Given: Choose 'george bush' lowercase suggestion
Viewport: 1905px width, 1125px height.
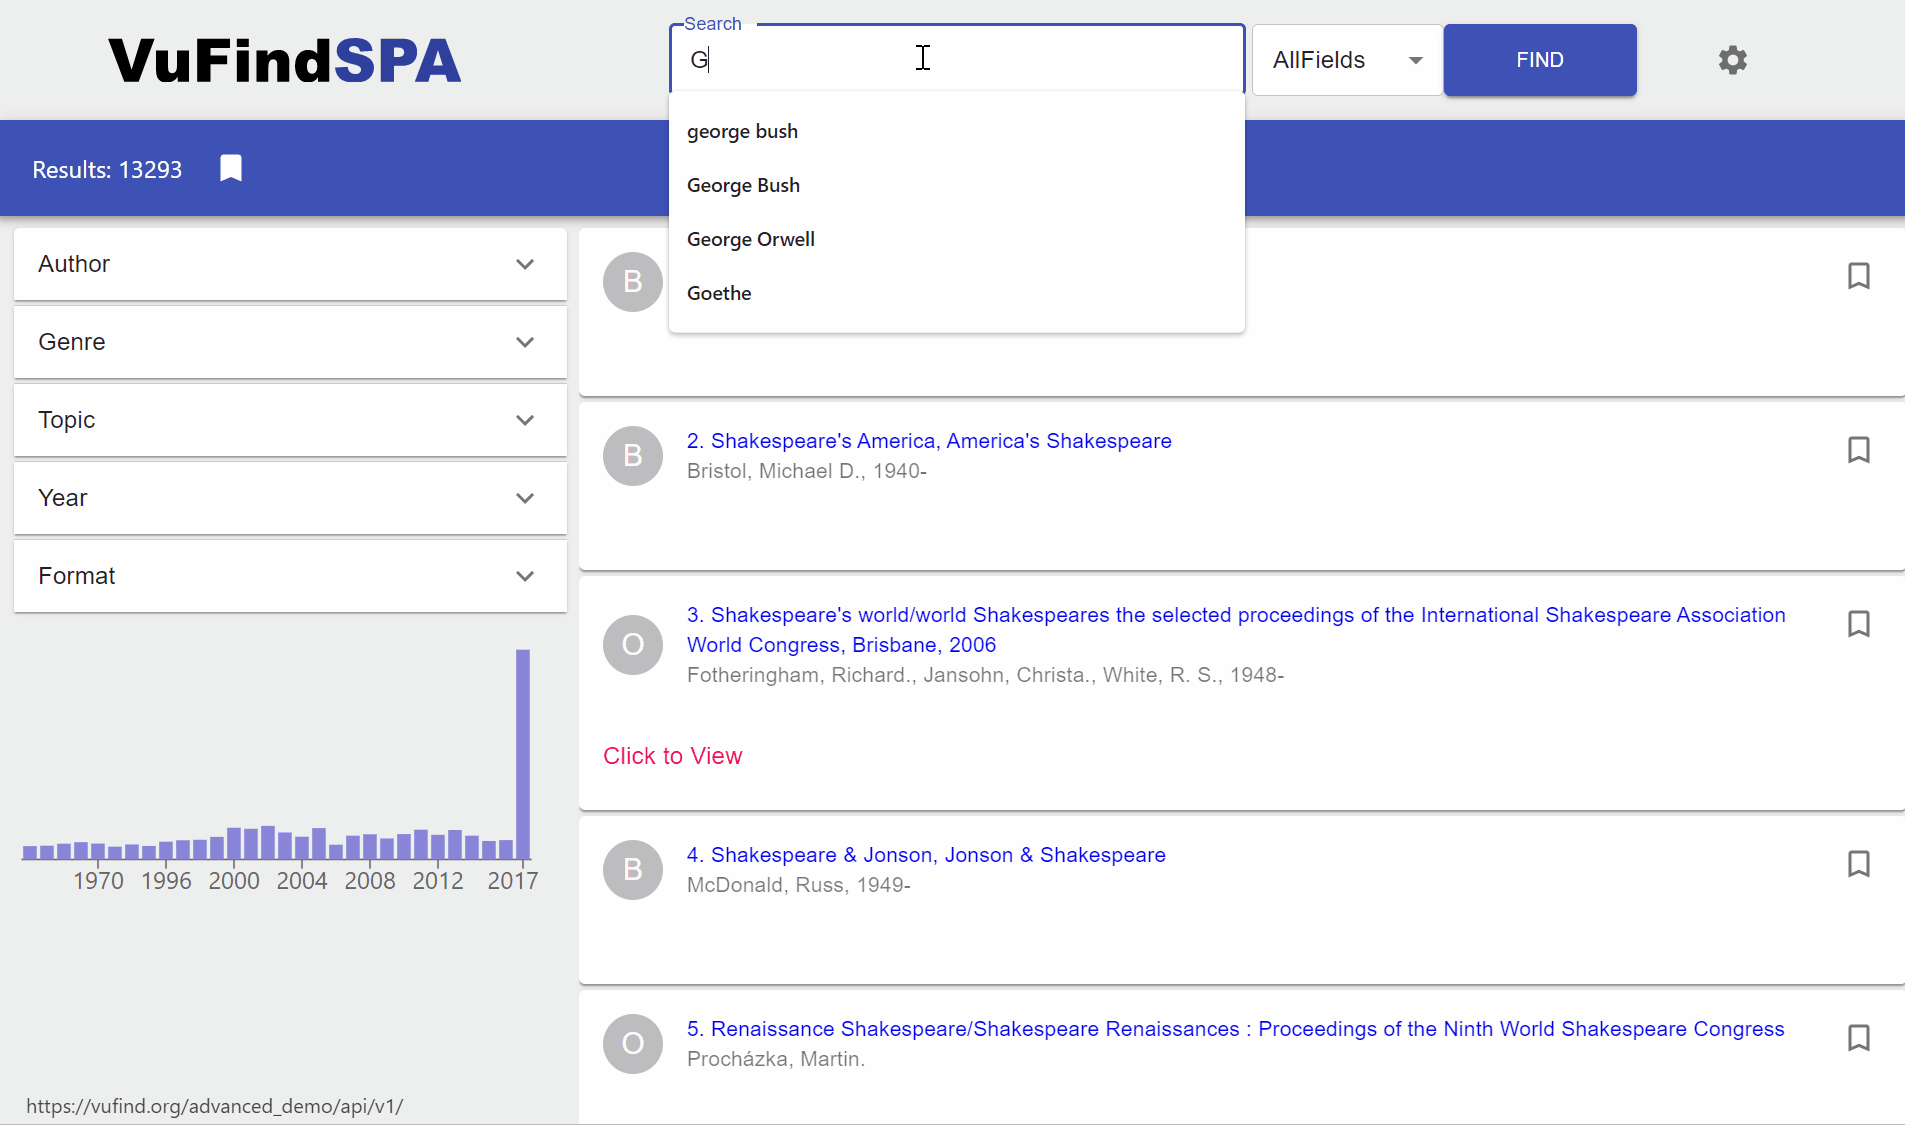Looking at the screenshot, I should [956, 132].
